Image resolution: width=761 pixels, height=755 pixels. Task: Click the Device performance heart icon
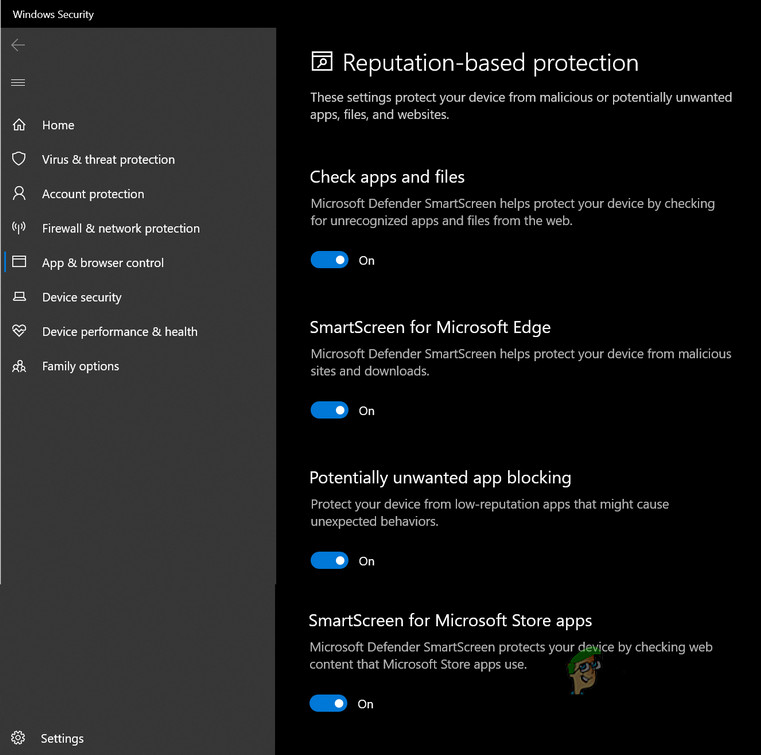click(x=19, y=331)
